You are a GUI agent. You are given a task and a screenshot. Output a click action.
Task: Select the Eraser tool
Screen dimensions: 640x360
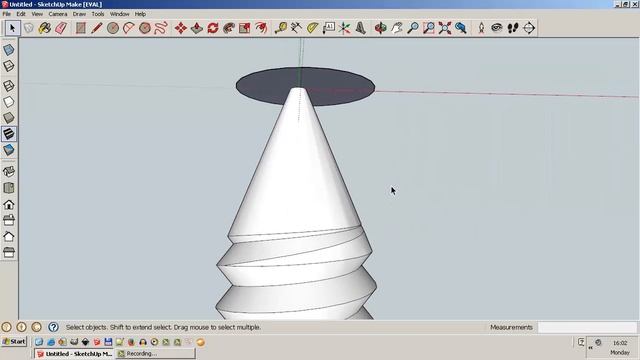tap(60, 28)
